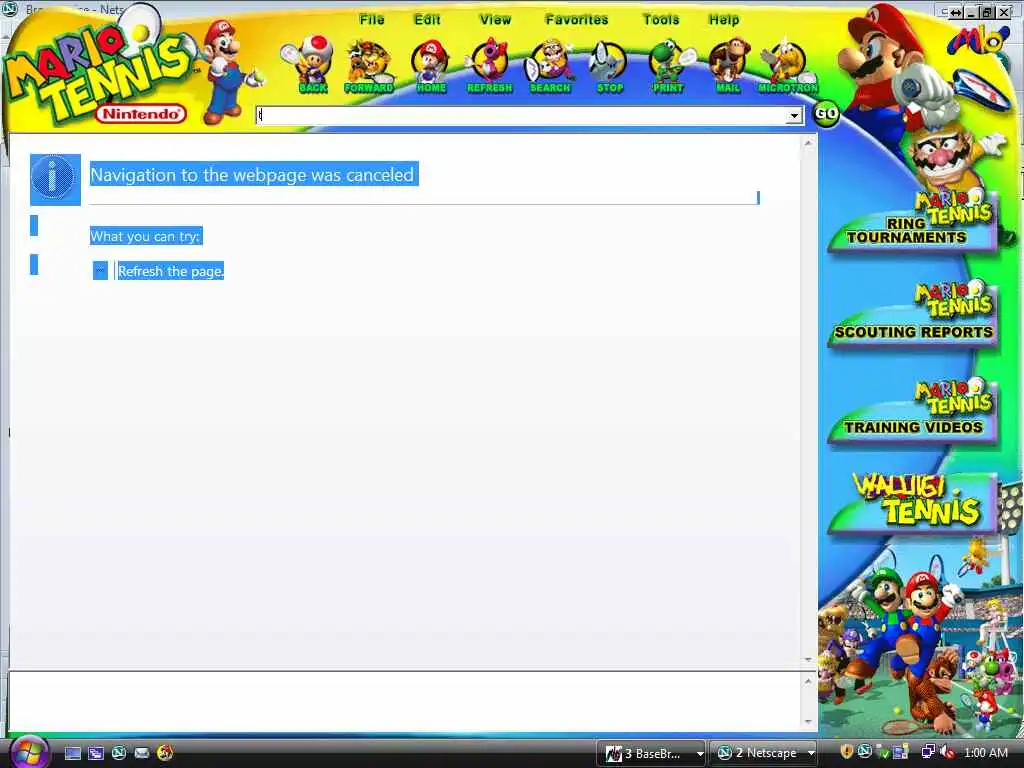This screenshot has width=1024, height=768.
Task: Open the Favorites menu
Action: tap(577, 20)
